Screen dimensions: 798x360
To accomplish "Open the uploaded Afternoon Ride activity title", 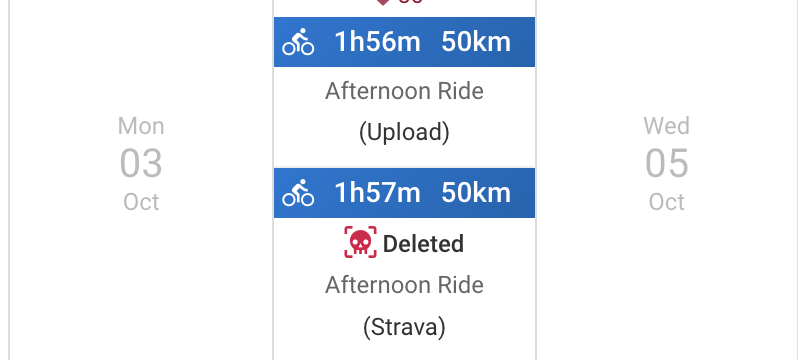I will 405,92.
